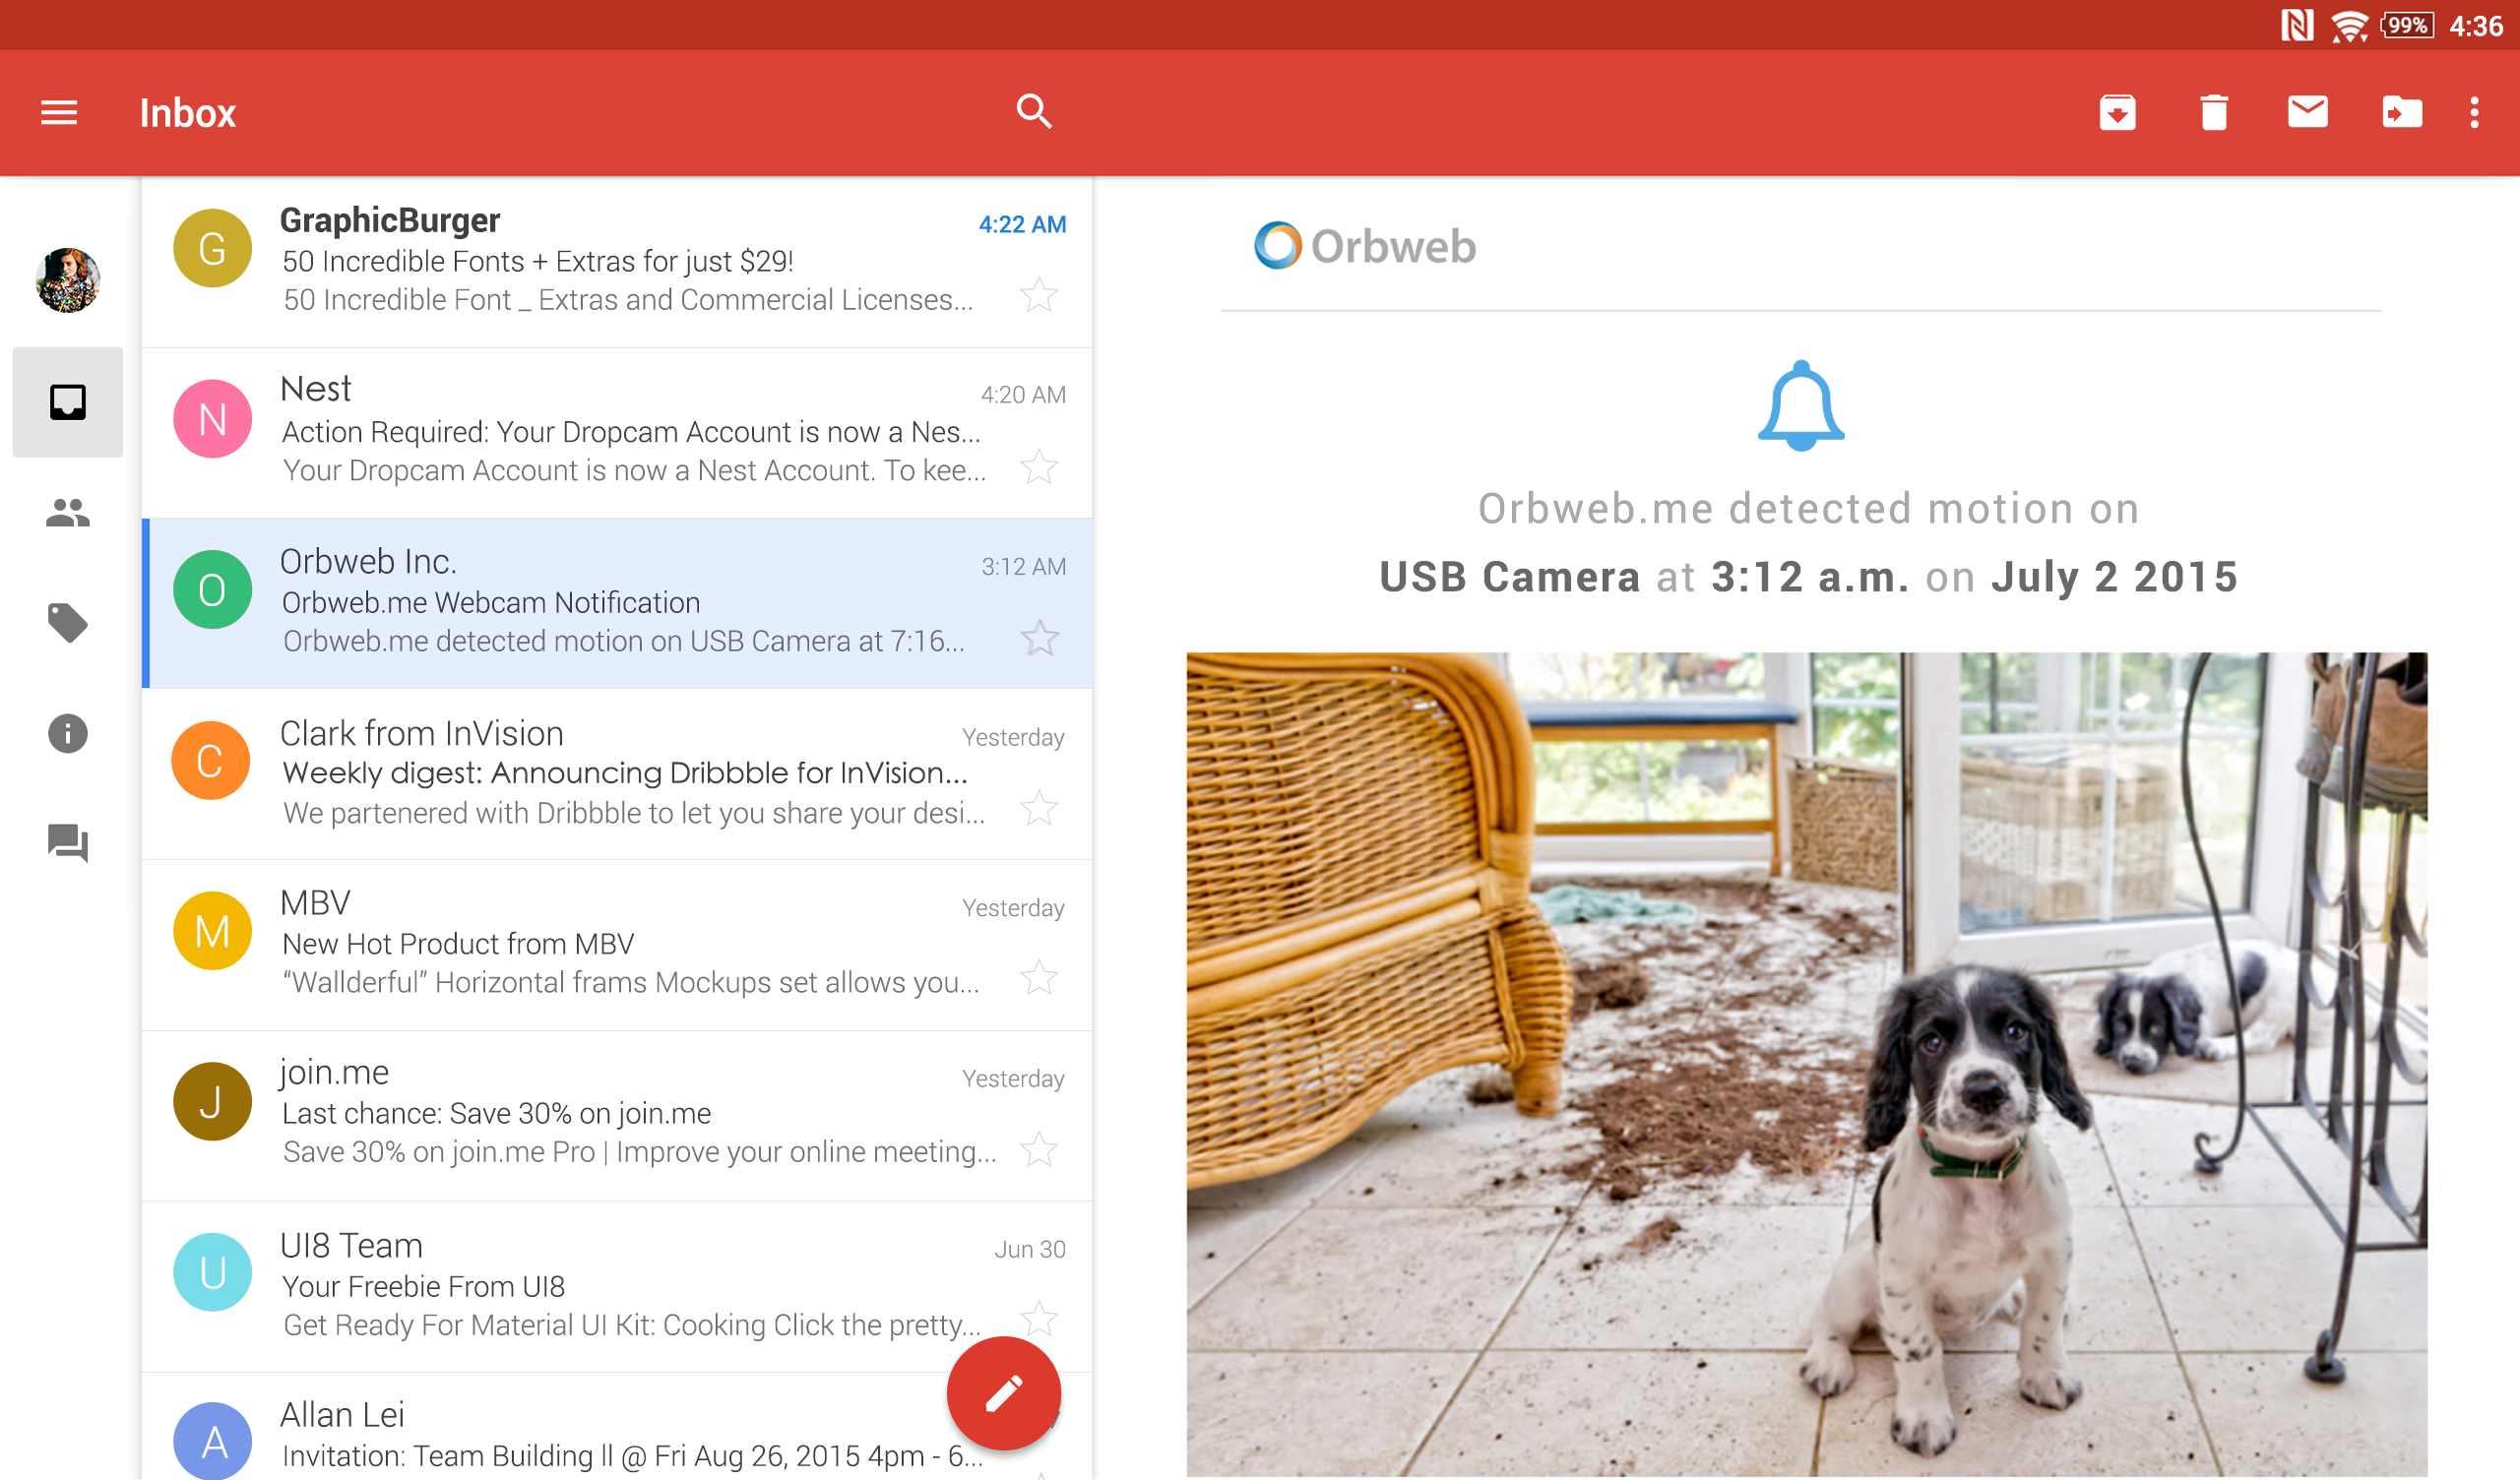Open 'Last chance: Save 30% on join.me' email
The width and height of the screenshot is (2520, 1480).
[617, 1116]
